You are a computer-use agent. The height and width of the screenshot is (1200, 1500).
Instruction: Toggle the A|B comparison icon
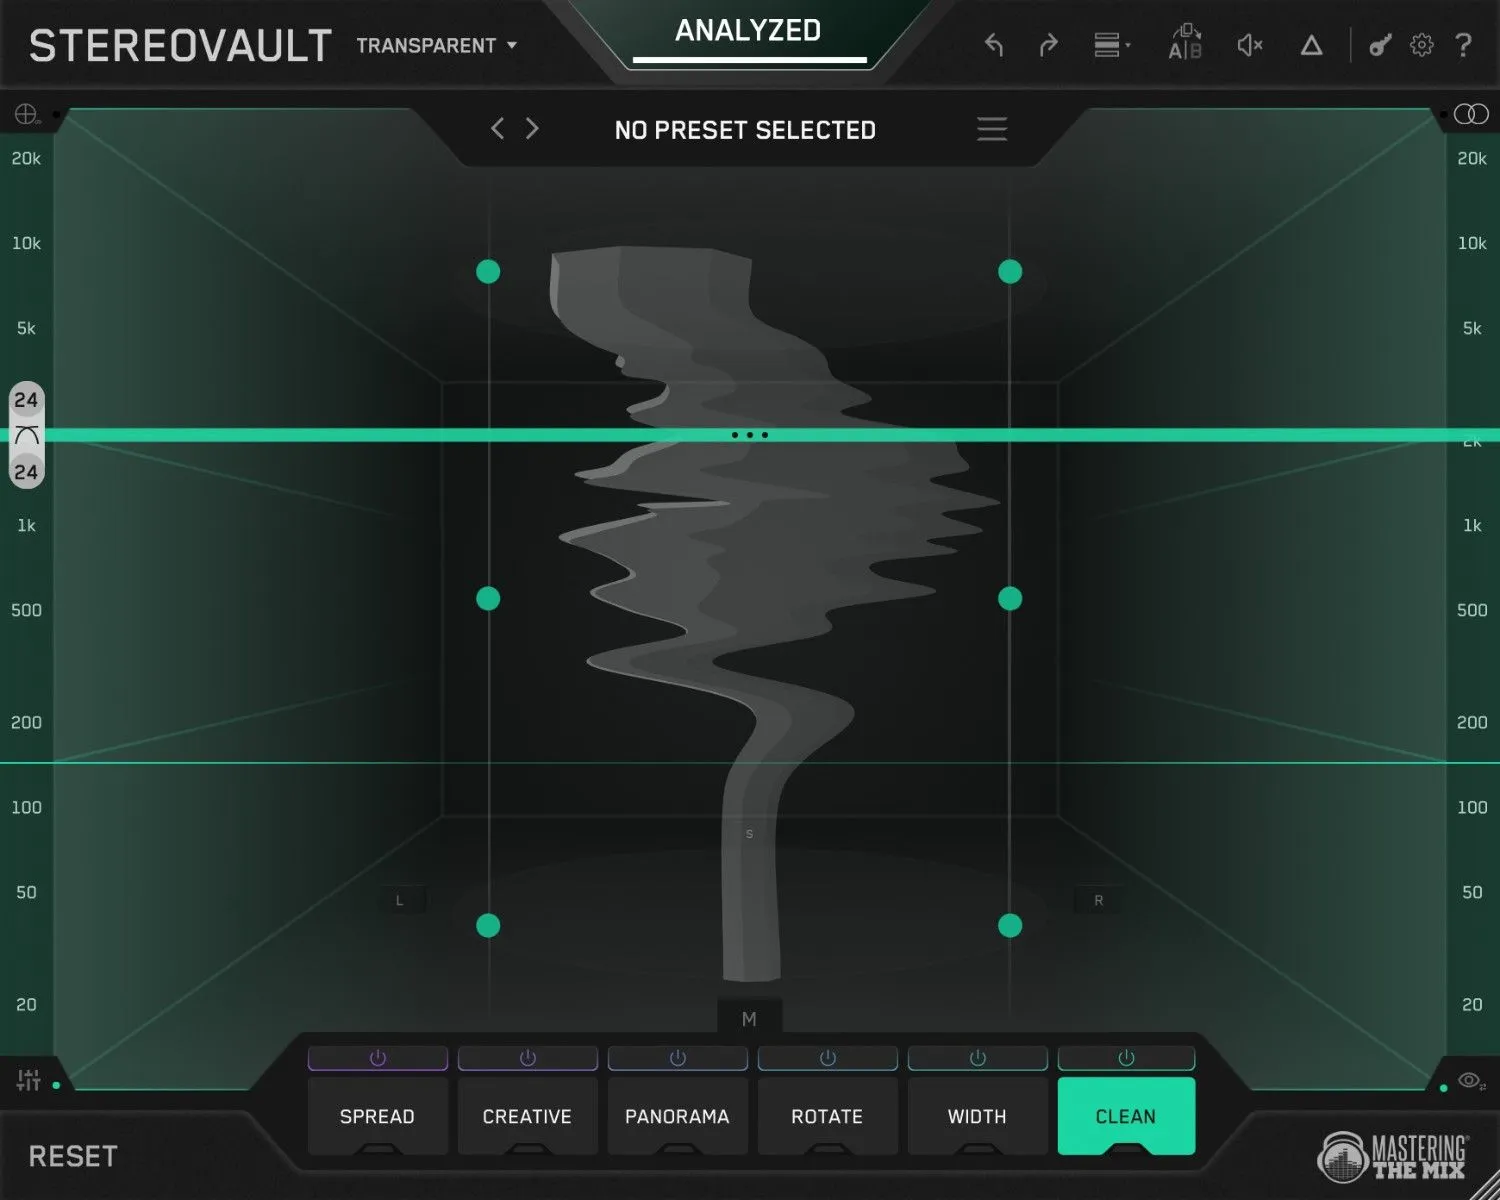tap(1185, 42)
